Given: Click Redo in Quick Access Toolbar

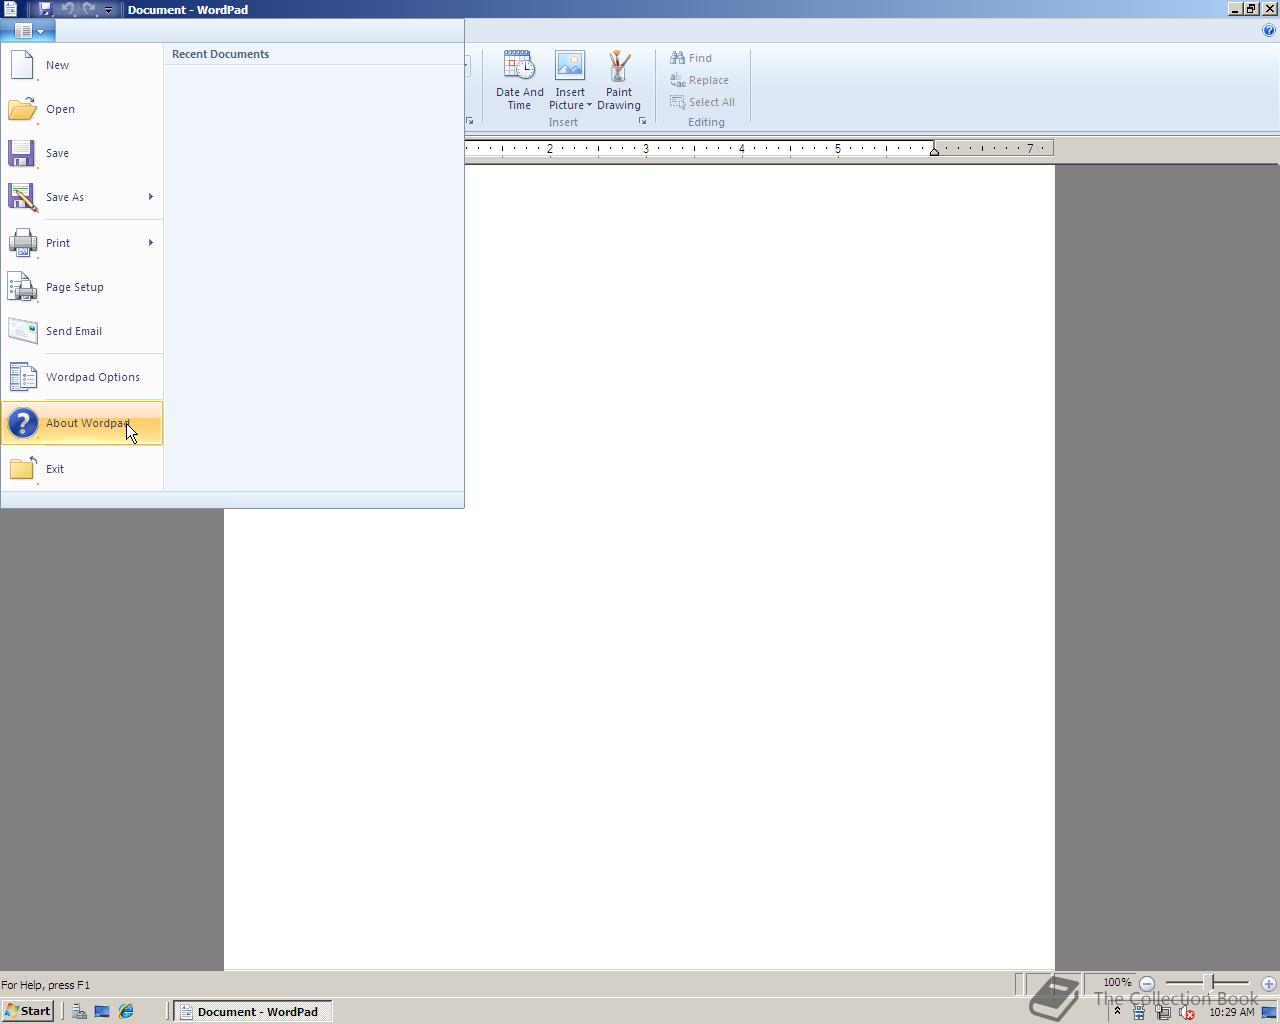Looking at the screenshot, I should pyautogui.click(x=89, y=9).
